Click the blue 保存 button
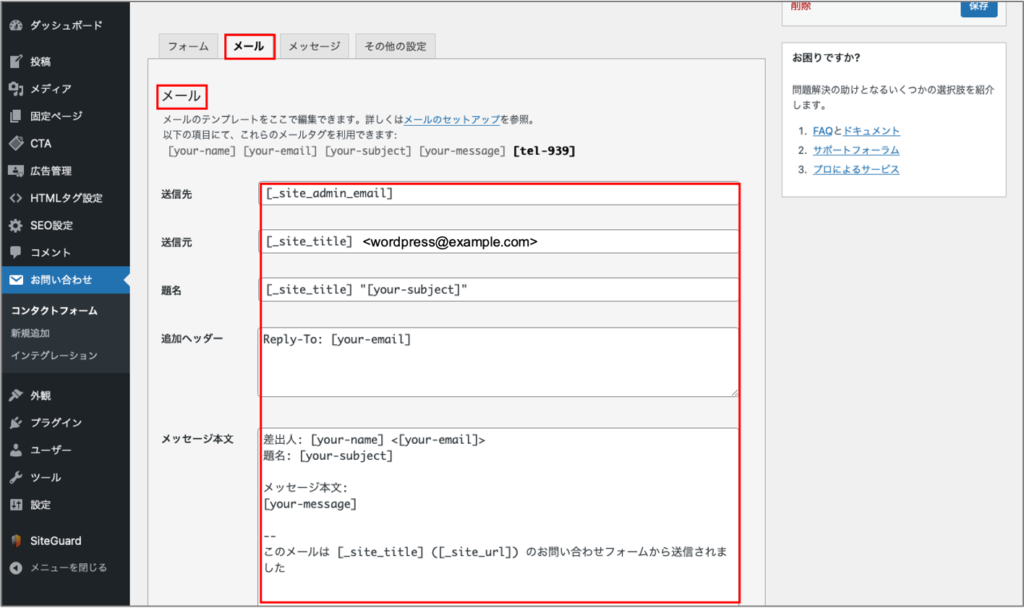 click(x=979, y=7)
